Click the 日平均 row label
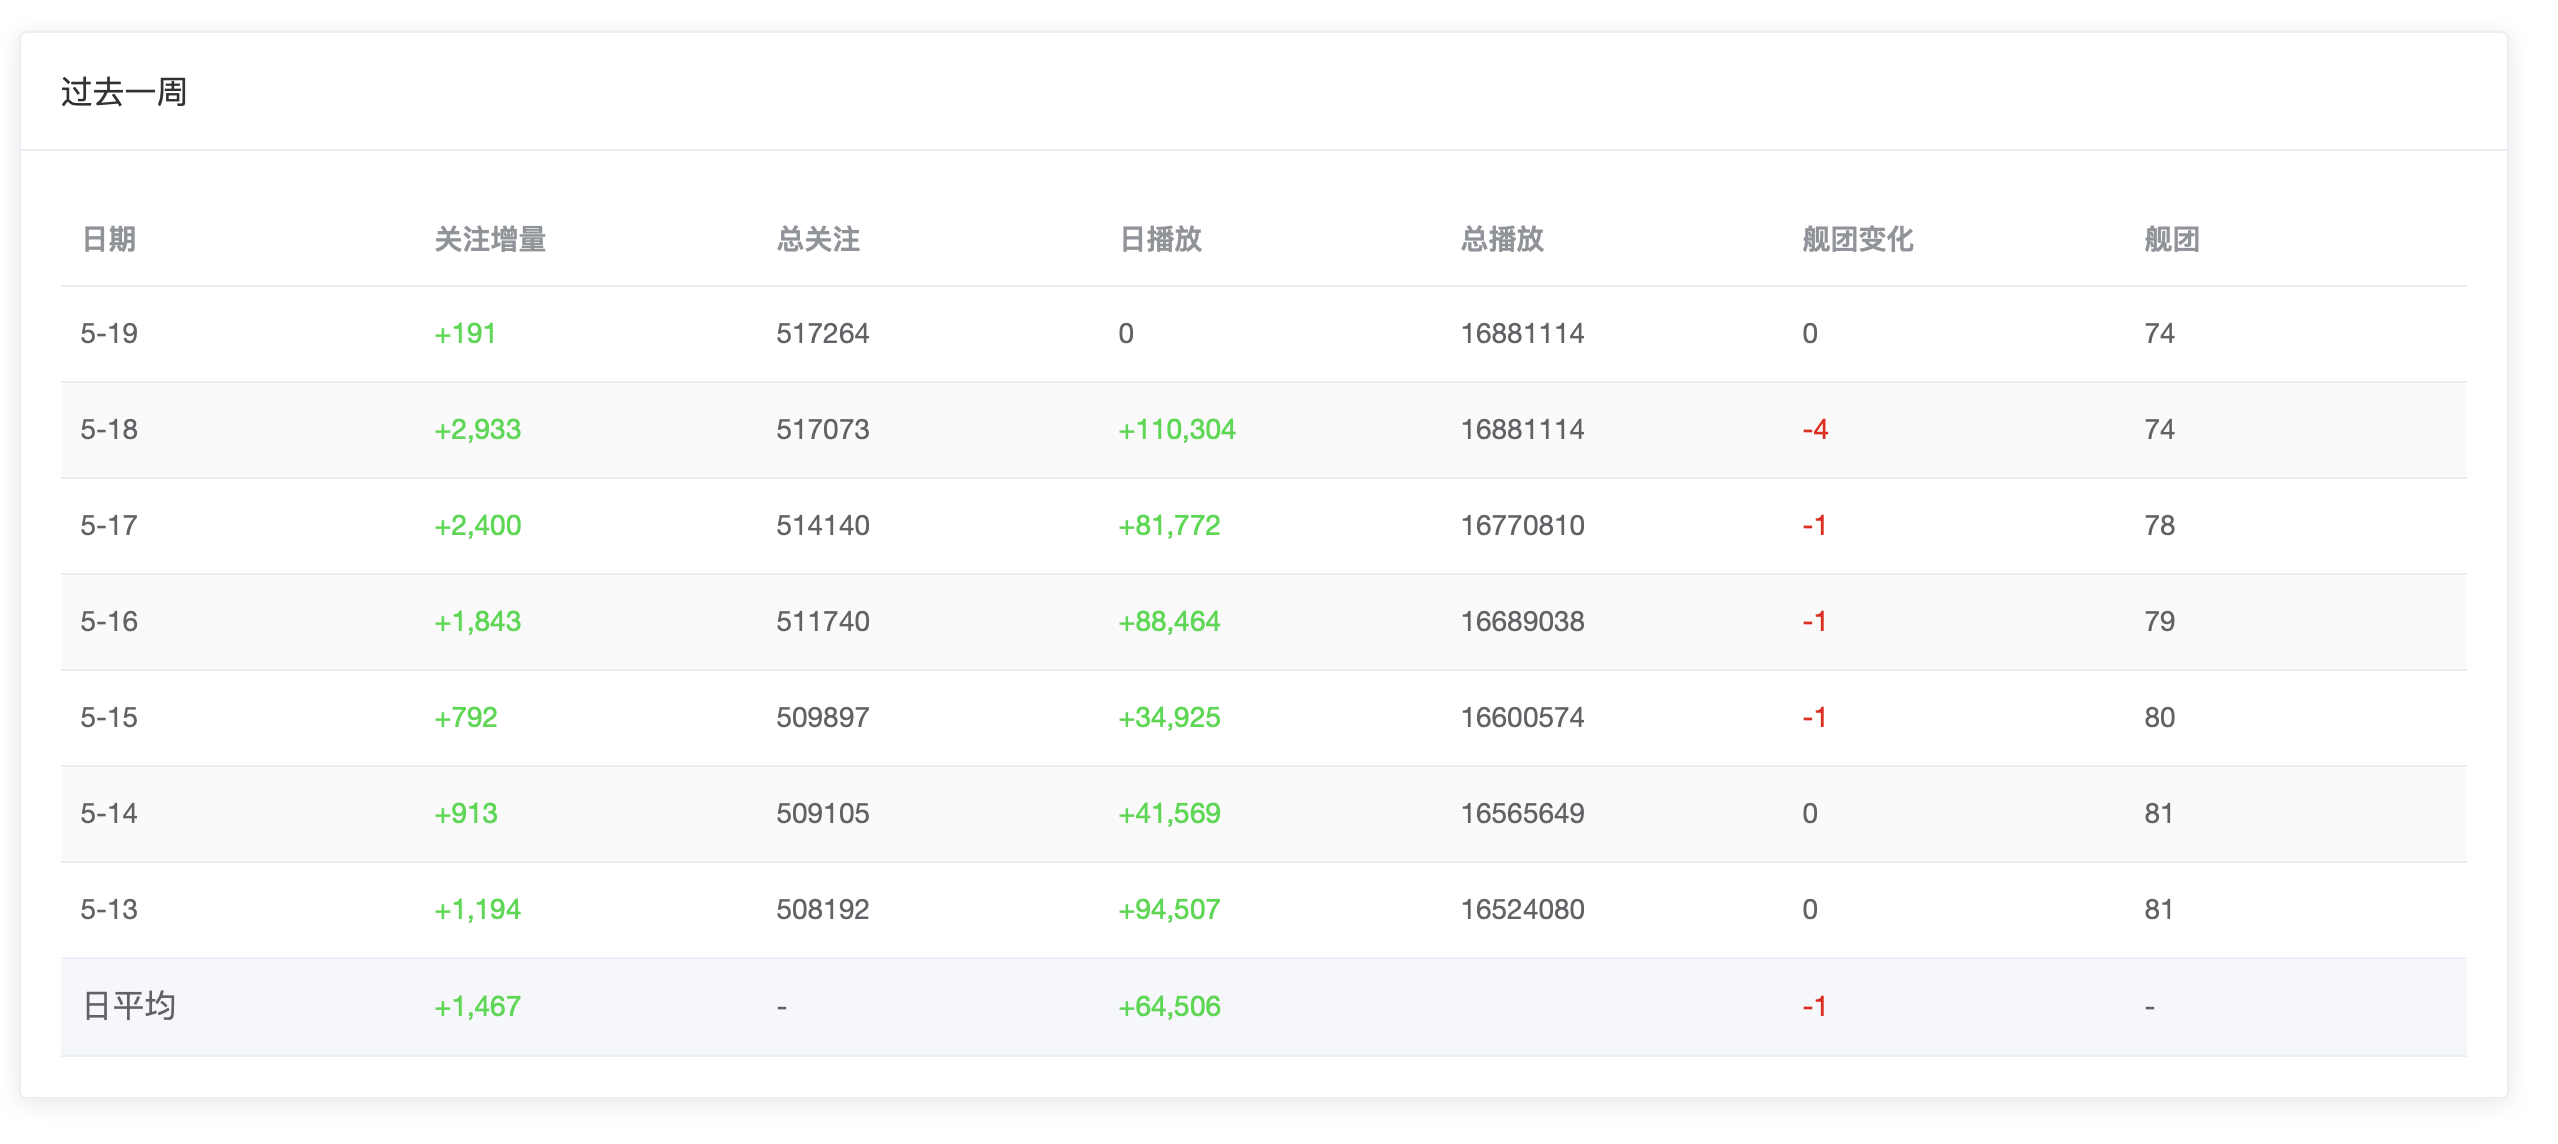Viewport: 2558px width, 1144px height. coord(129,1006)
